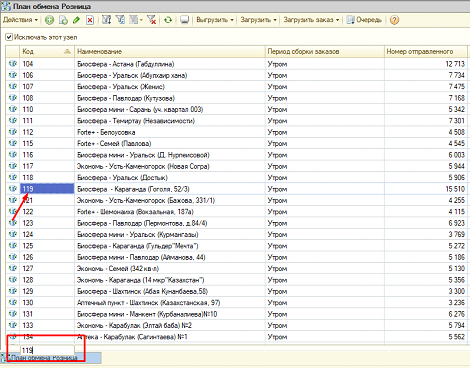Viewport: 470px width, 369px height.
Task: Select row Биосфера - Астана (Габдуллина)
Action: [236, 64]
